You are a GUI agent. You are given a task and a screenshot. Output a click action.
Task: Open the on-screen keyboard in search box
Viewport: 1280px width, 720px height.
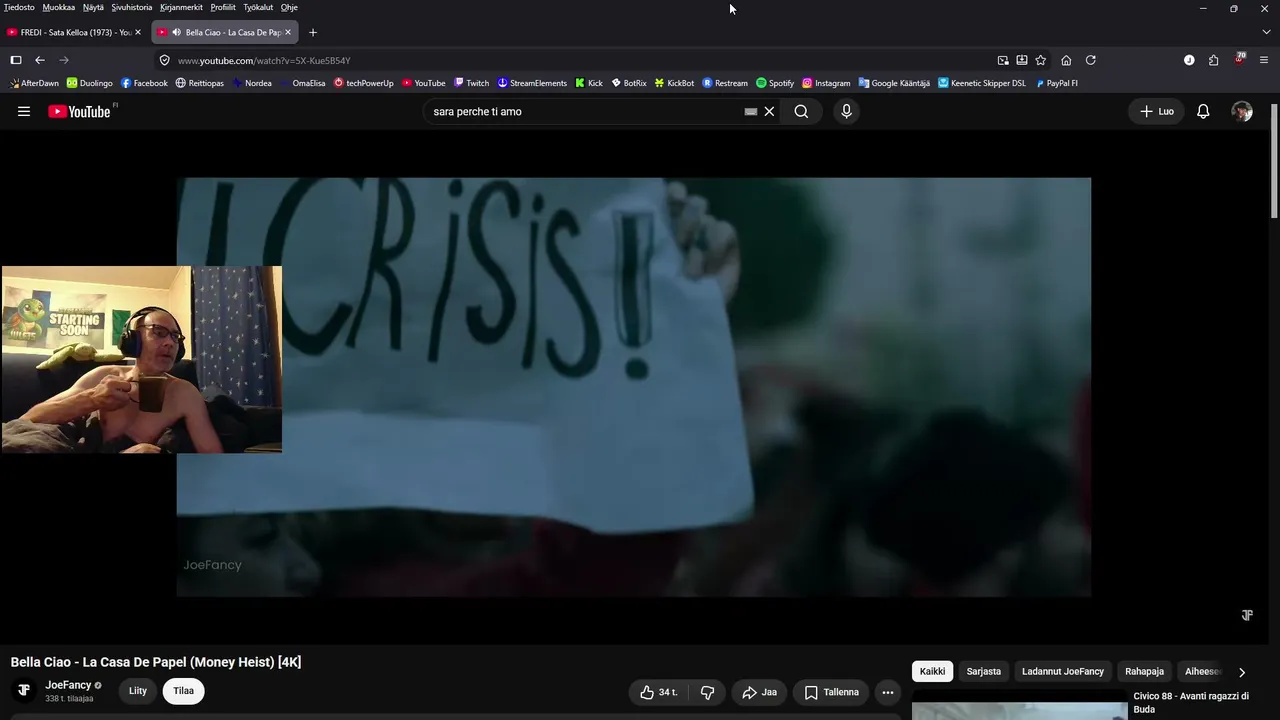point(751,112)
